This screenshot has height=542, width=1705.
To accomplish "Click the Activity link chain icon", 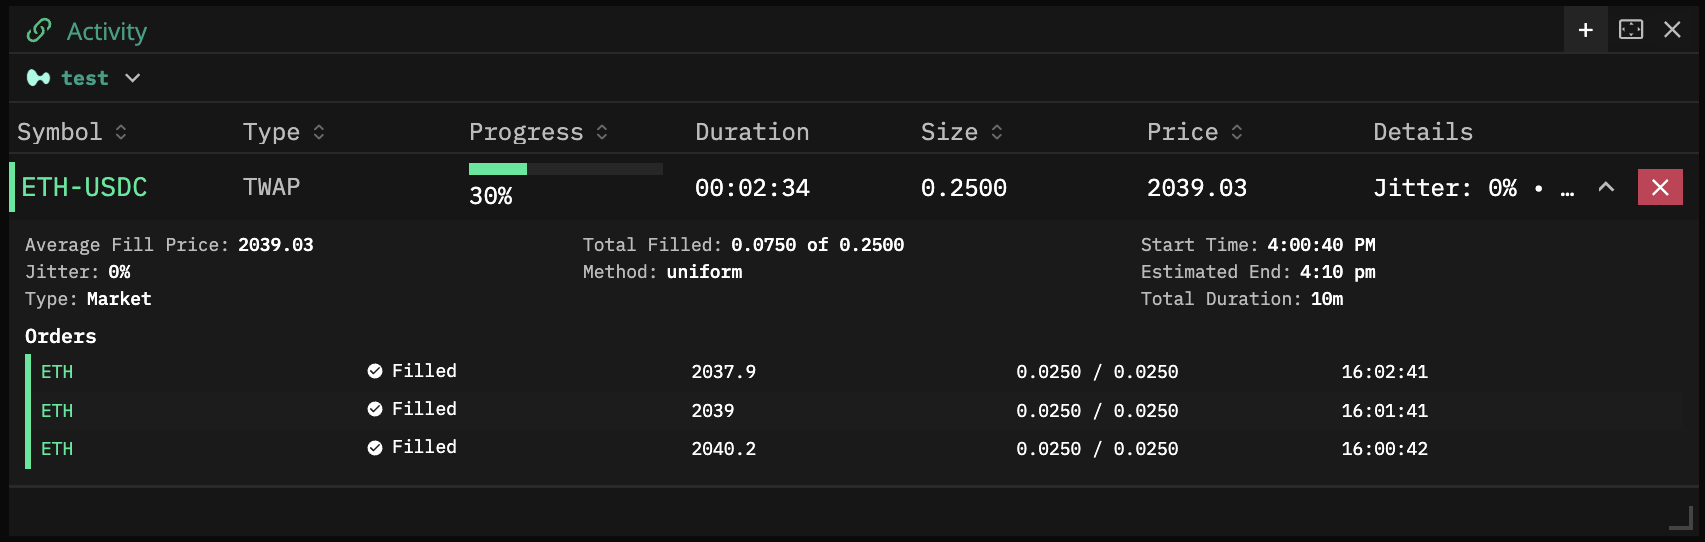I will click(39, 31).
